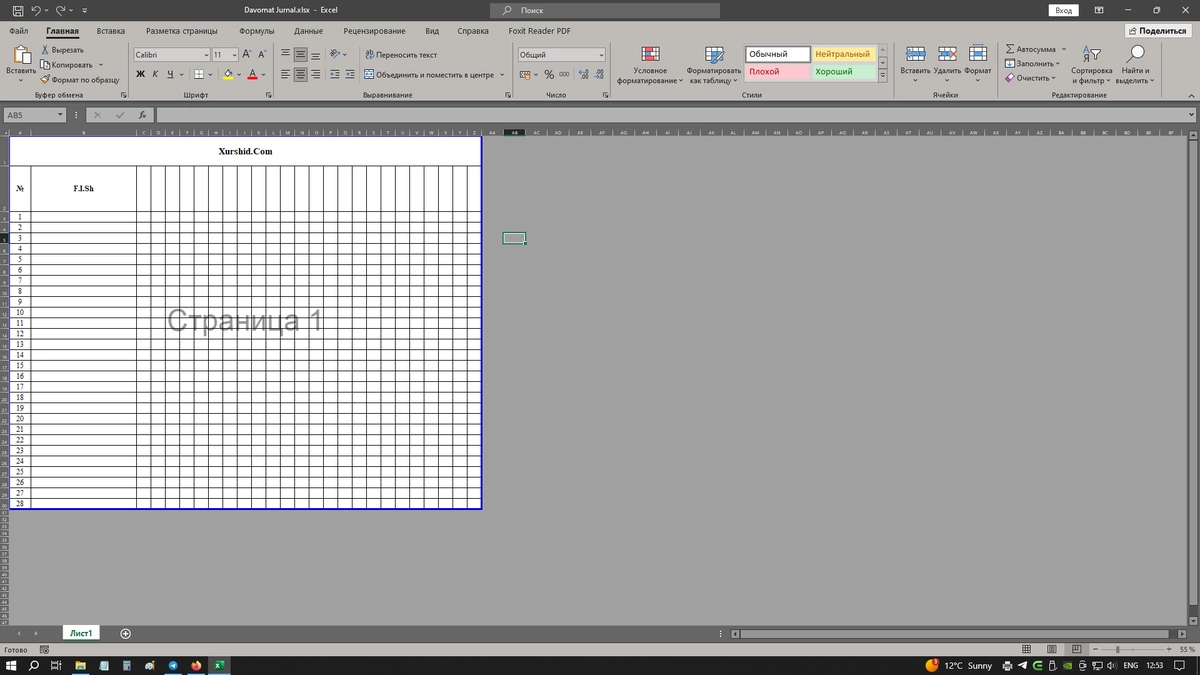Open Format as Table (Форматировать как таблицу)
This screenshot has height=675, width=1200.
(x=714, y=64)
